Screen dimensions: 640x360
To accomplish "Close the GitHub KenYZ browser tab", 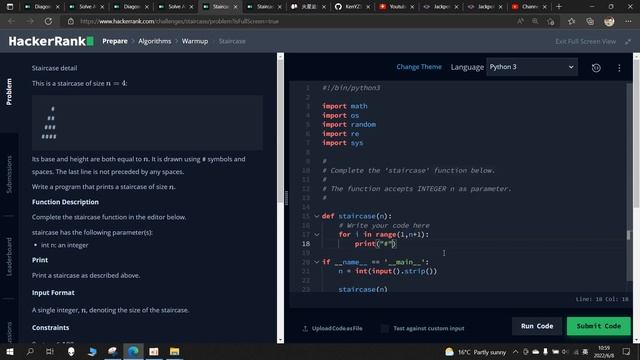I will pyautogui.click(x=368, y=7).
